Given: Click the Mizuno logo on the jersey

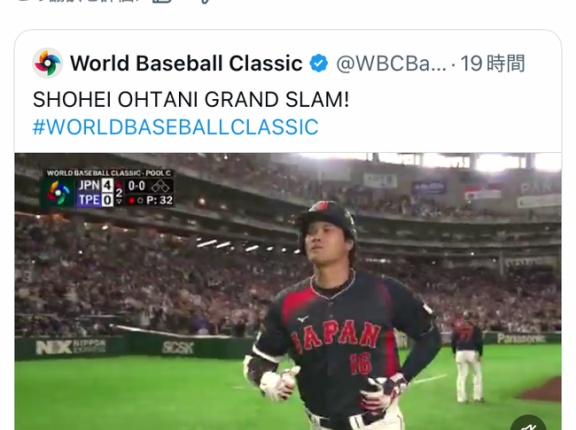Looking at the screenshot, I should (x=303, y=319).
